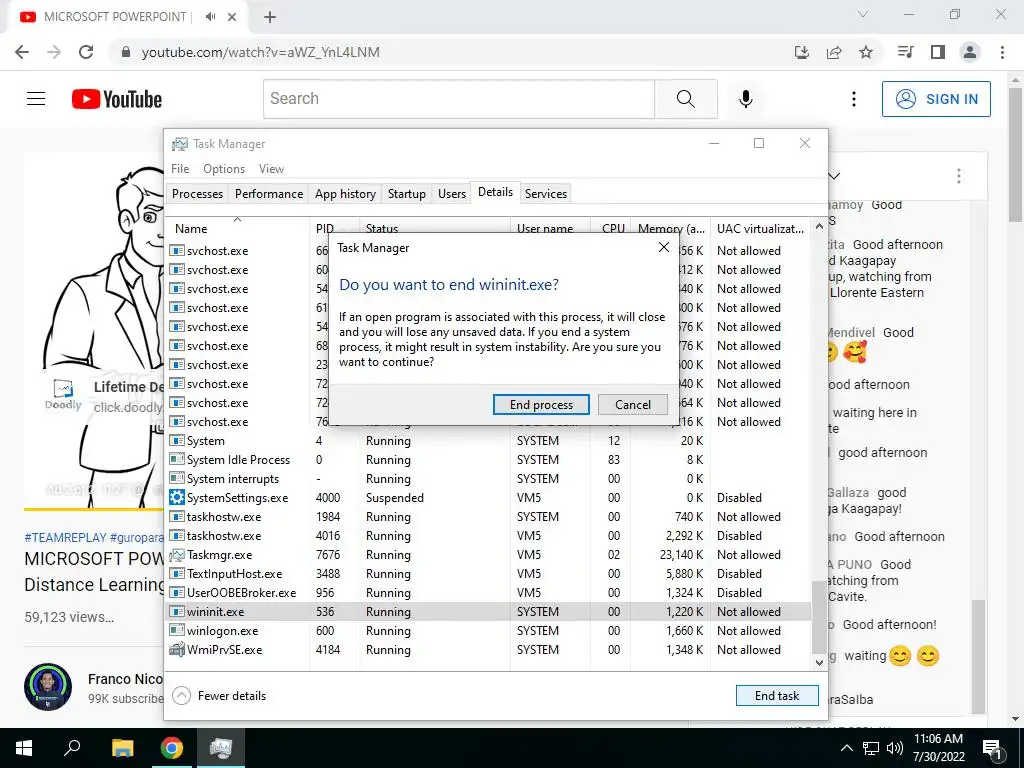Sort by the Name column header
Screen dimensions: 1024x768
click(238, 228)
